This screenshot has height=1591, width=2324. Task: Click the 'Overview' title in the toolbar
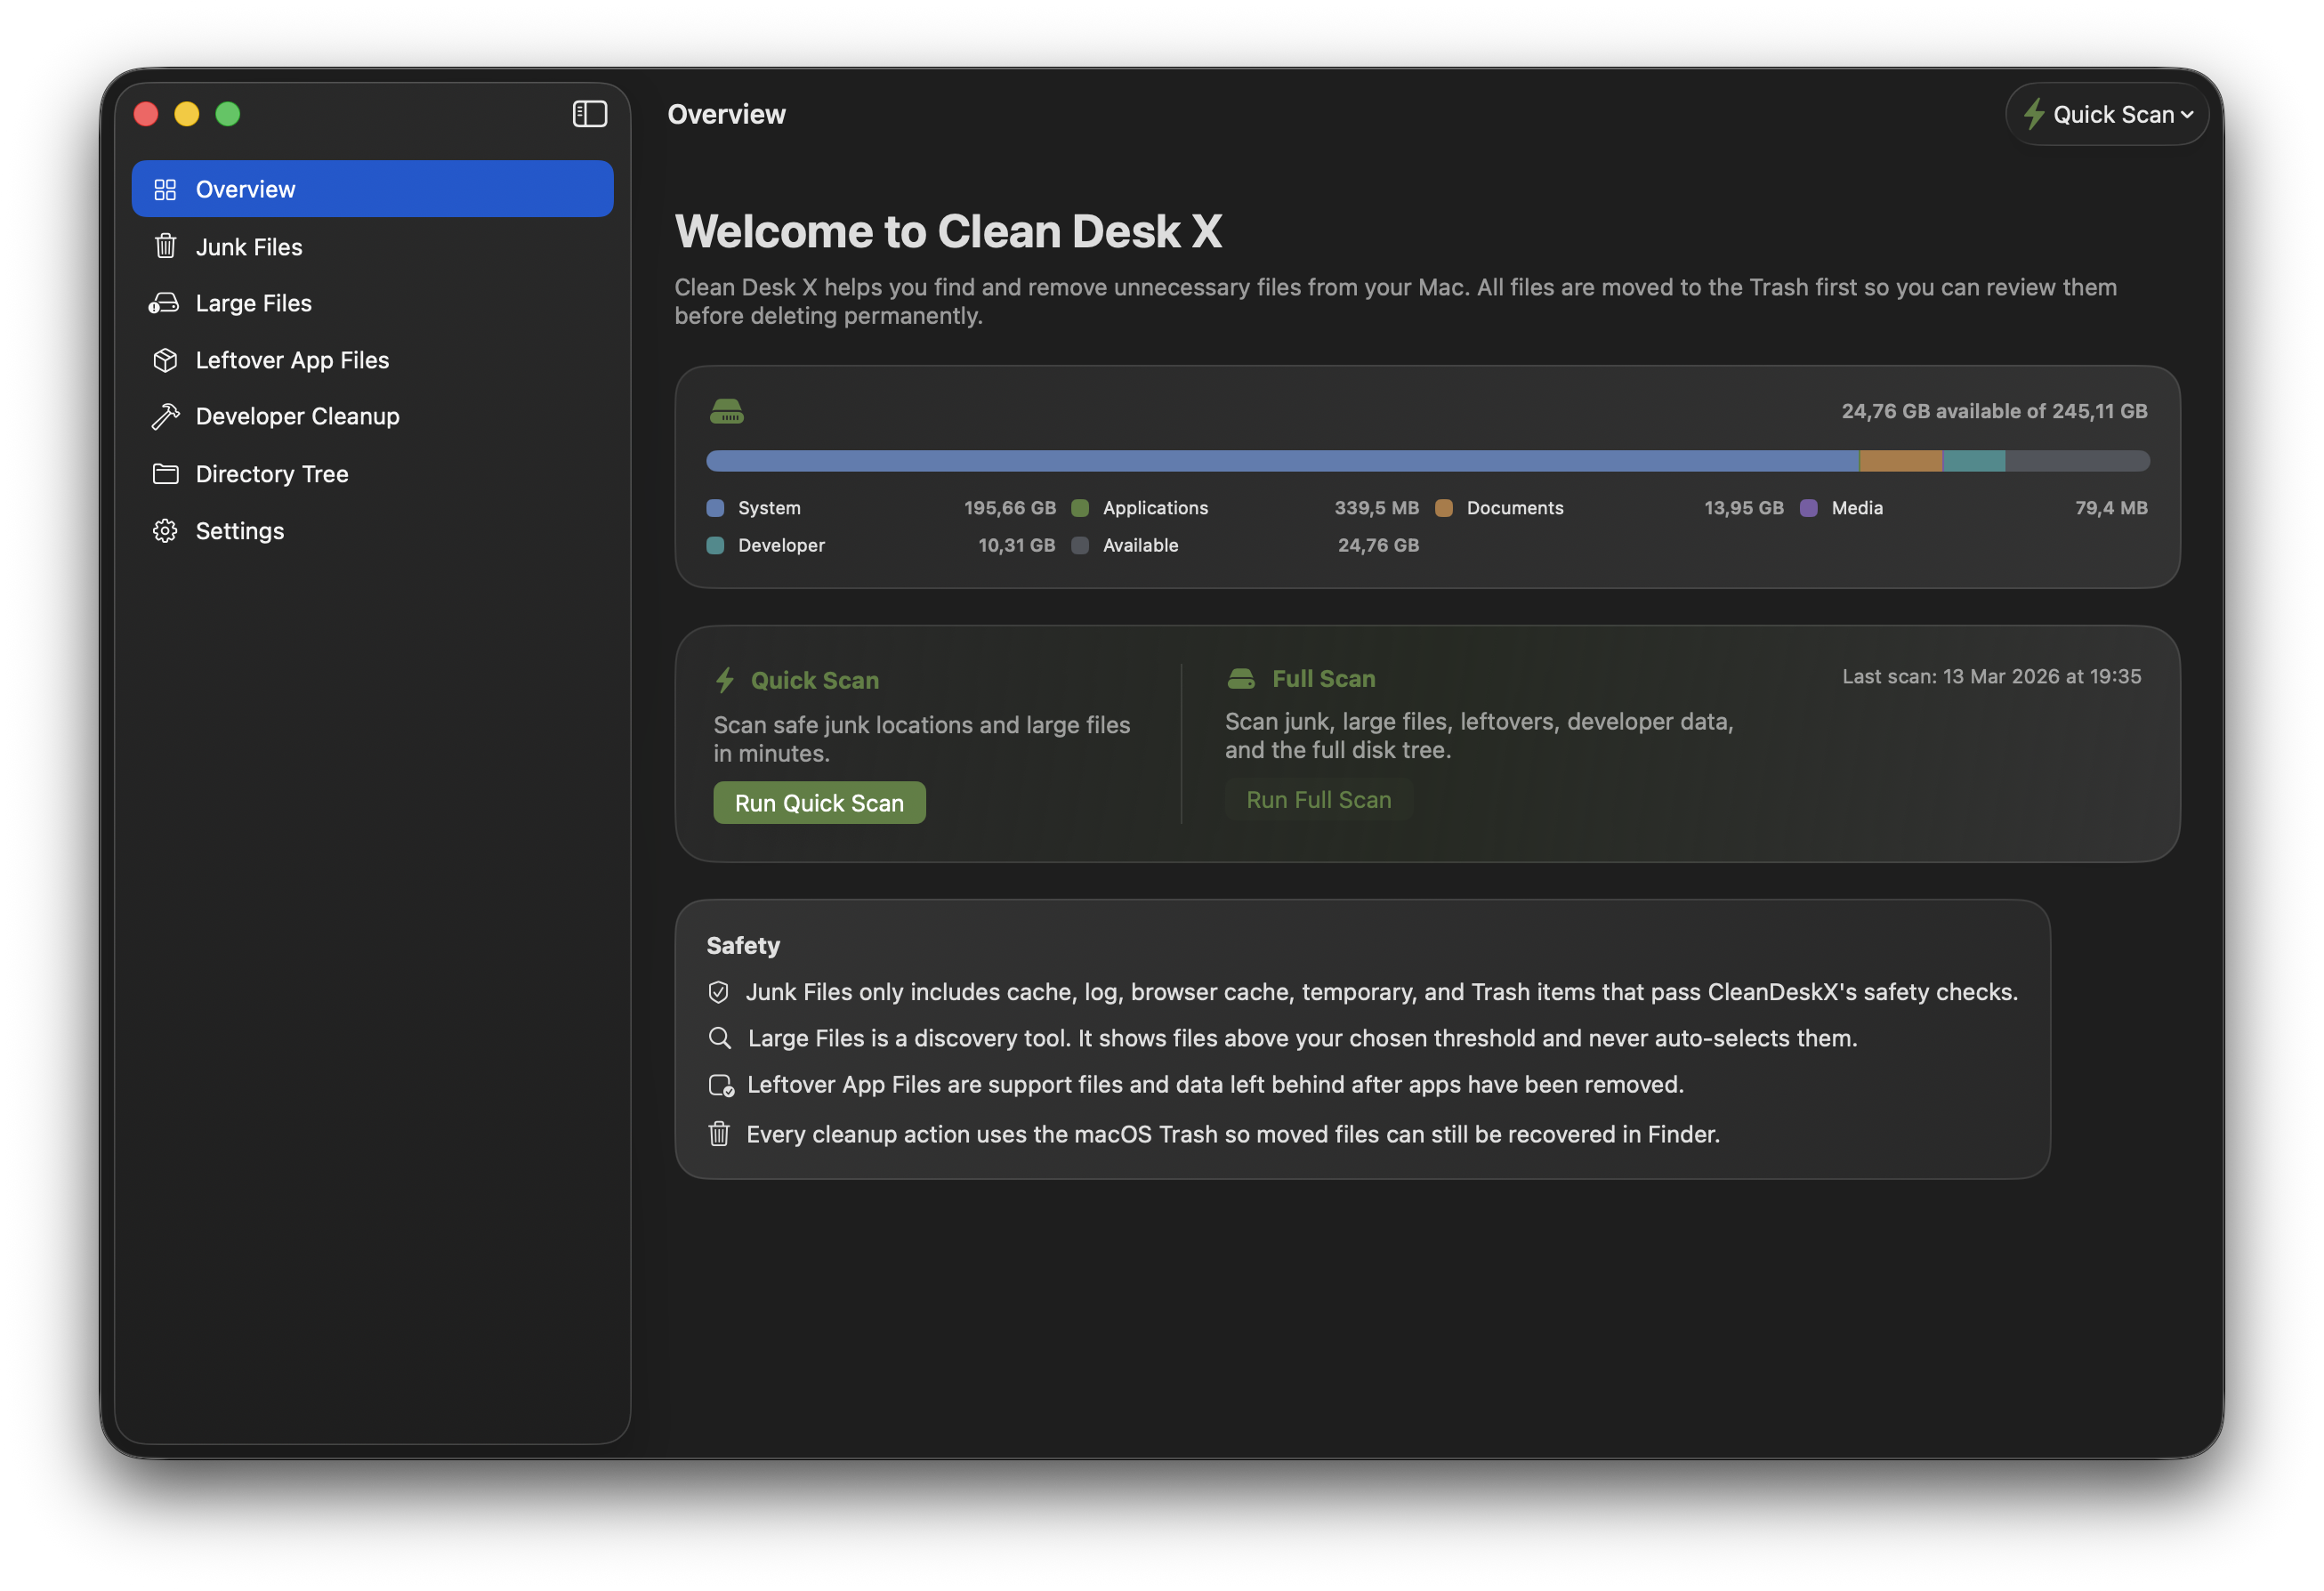(x=726, y=114)
